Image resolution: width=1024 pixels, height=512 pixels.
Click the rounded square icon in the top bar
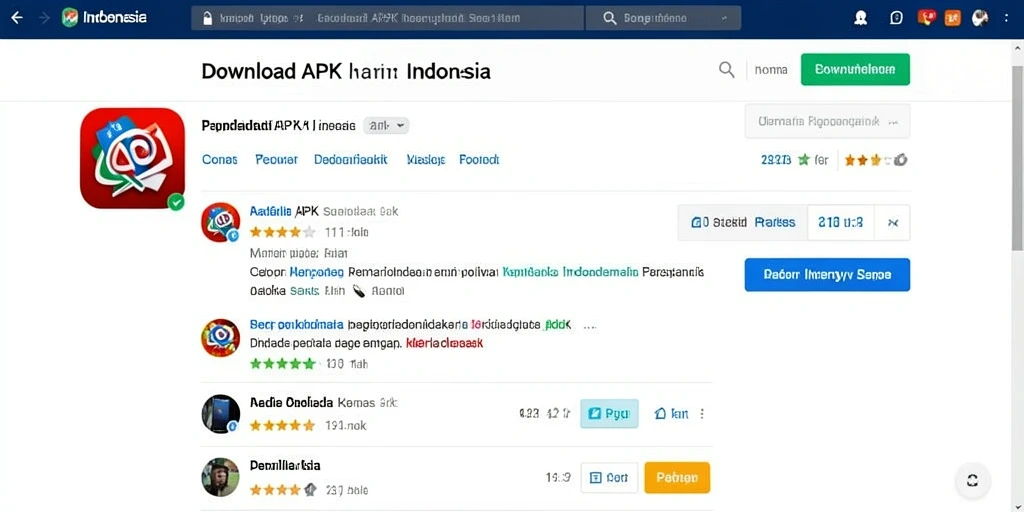point(897,18)
